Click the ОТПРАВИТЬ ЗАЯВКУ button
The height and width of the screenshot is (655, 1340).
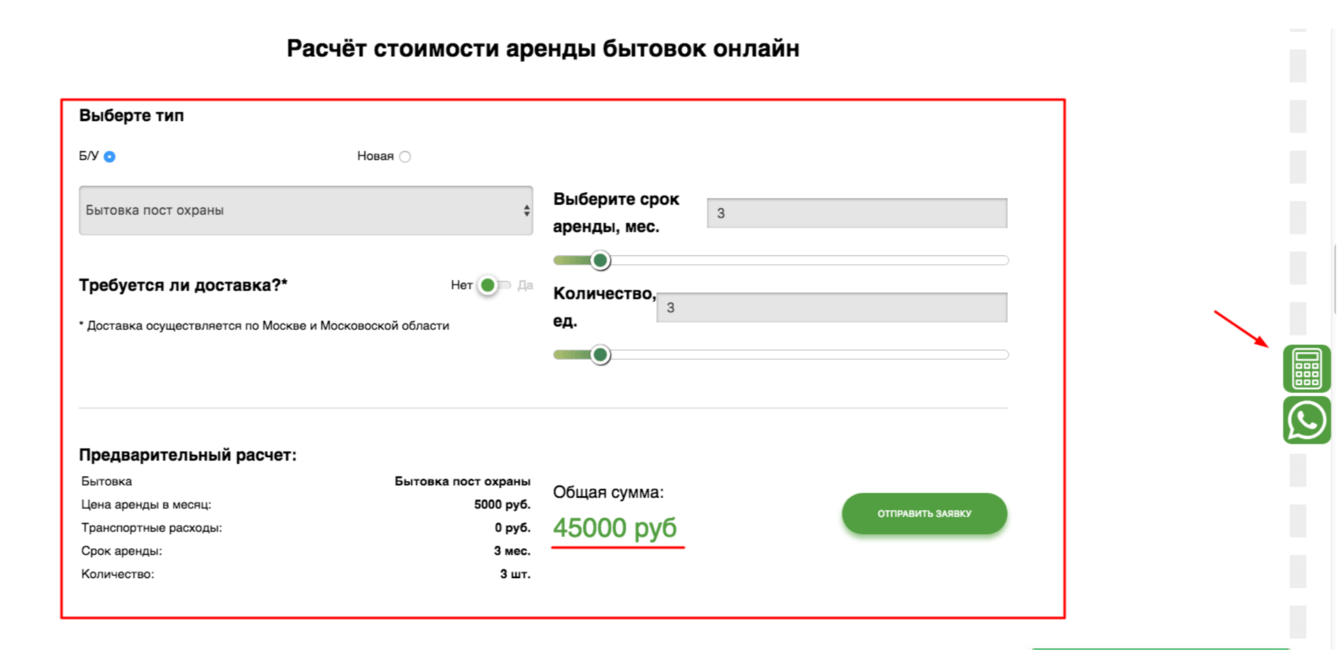[924, 514]
